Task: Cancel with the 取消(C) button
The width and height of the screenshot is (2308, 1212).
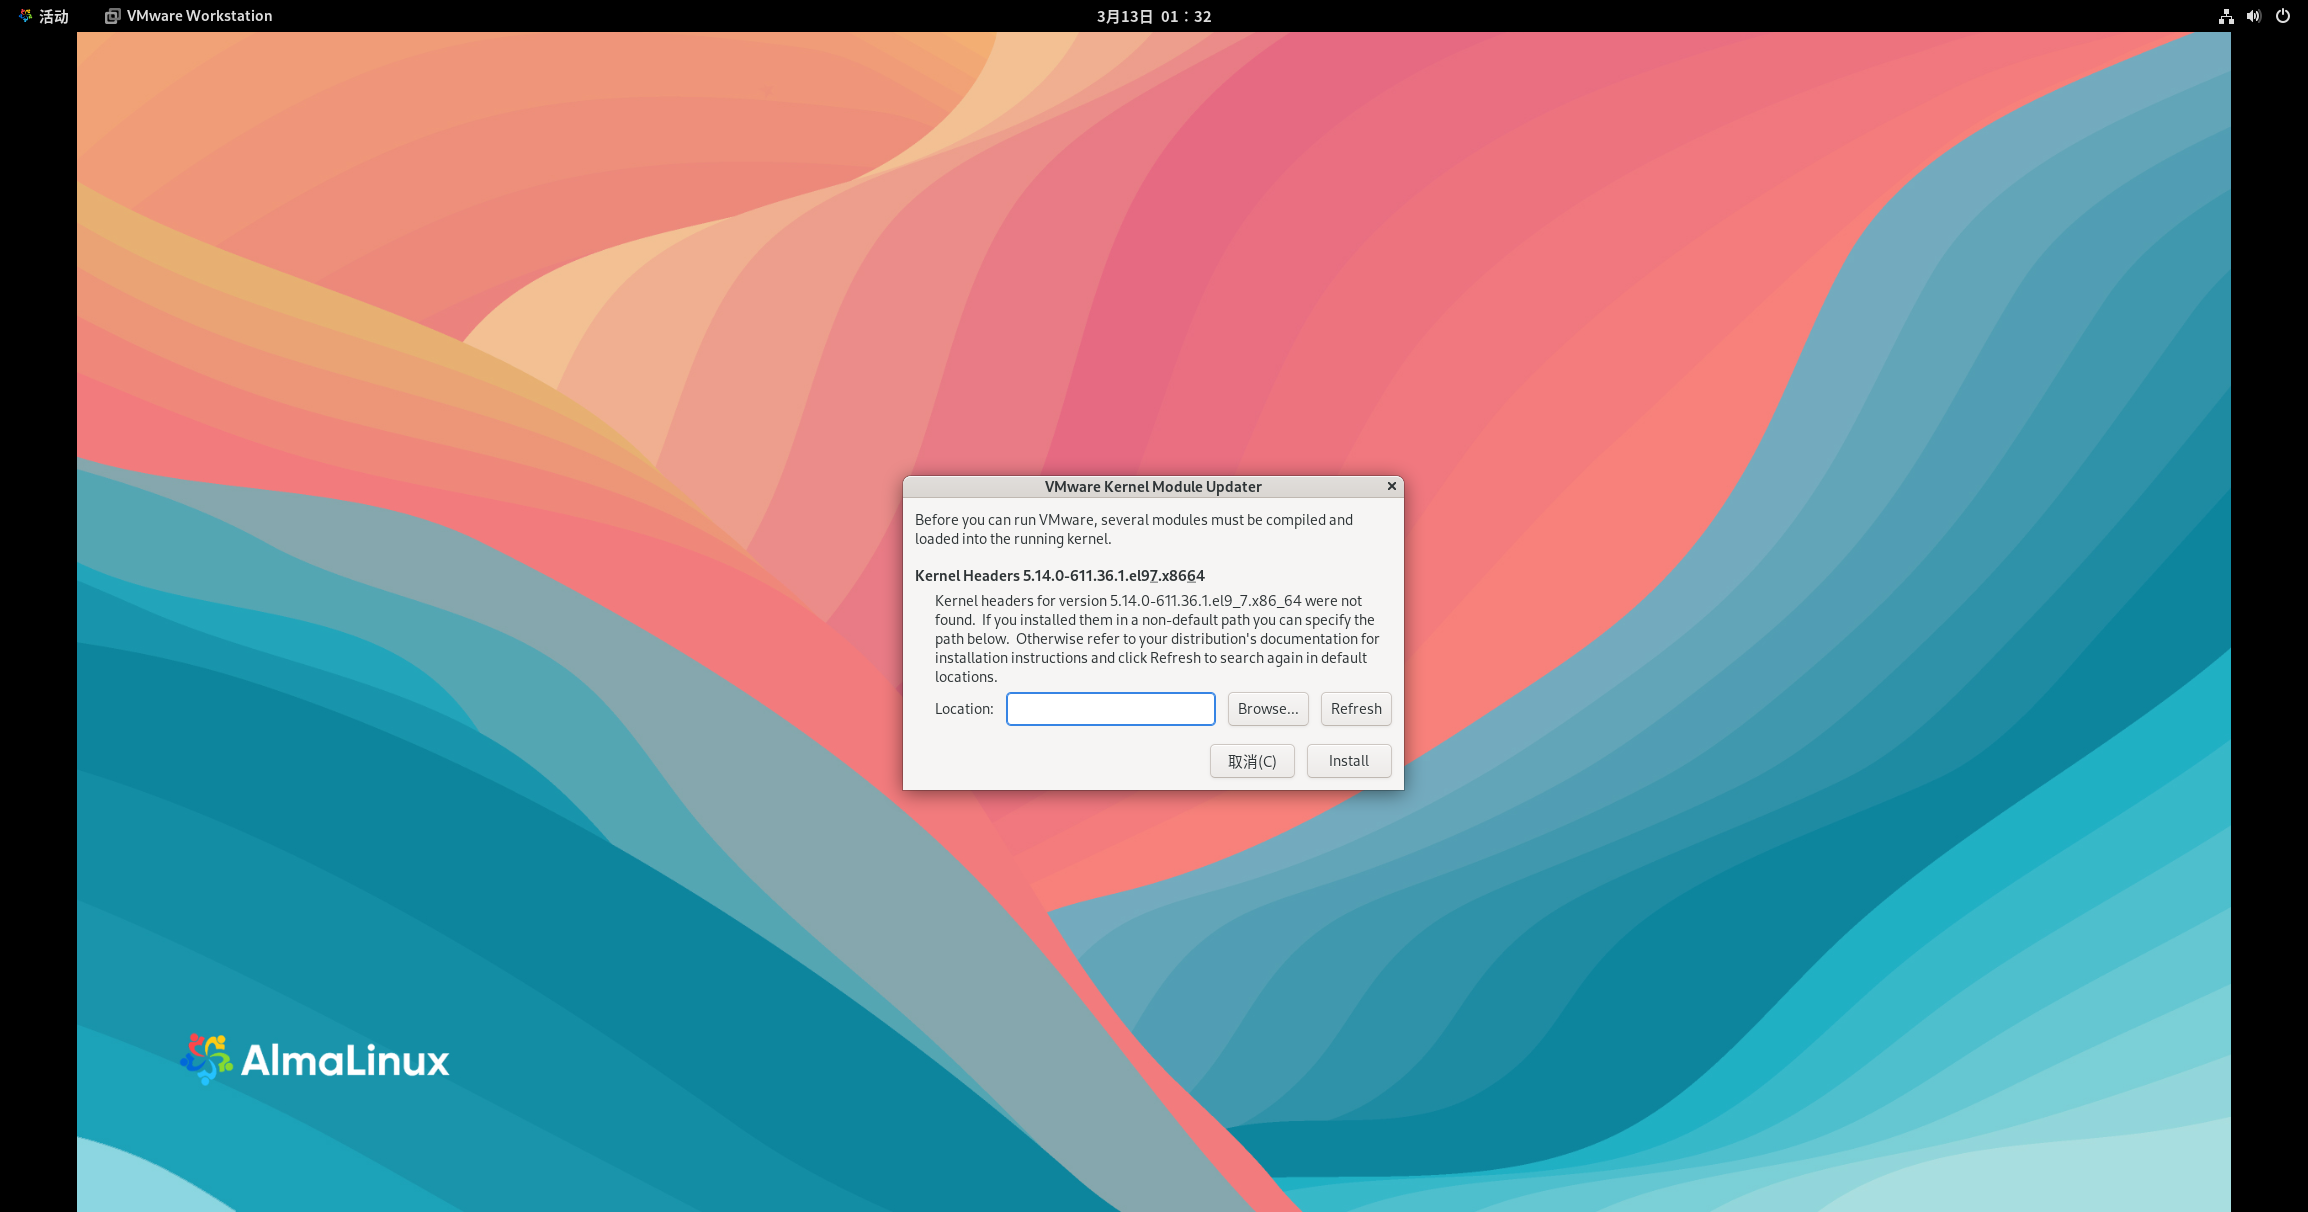Action: [x=1252, y=761]
